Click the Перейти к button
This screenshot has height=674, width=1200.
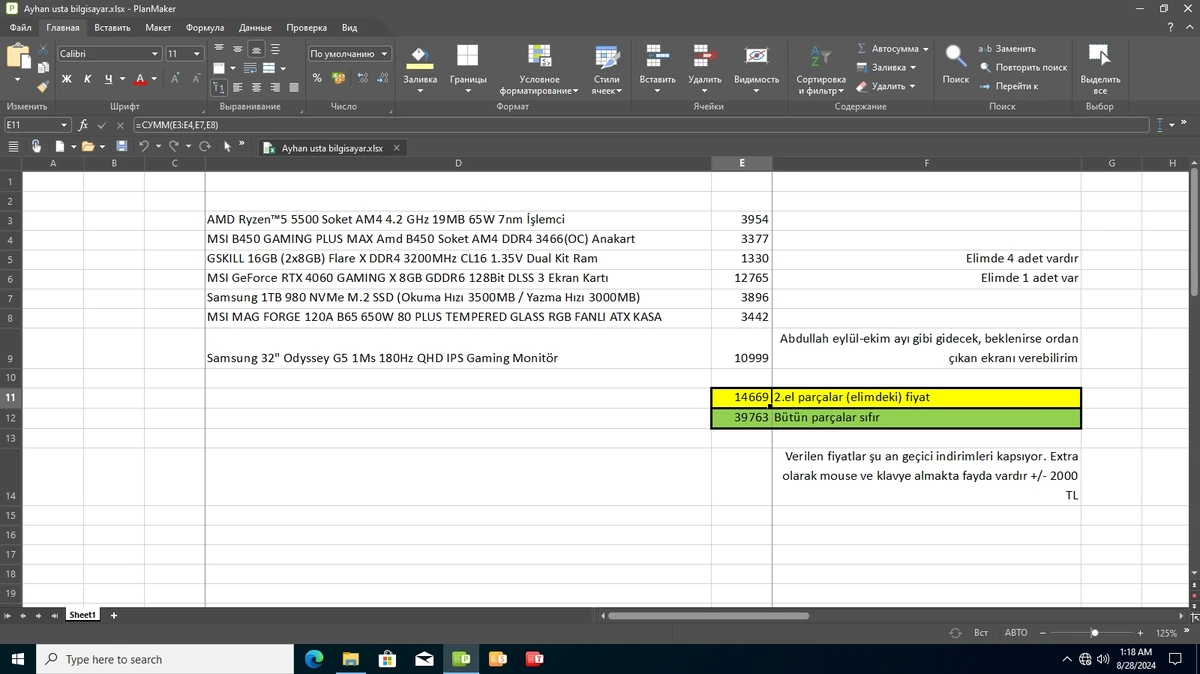tap(1009, 86)
